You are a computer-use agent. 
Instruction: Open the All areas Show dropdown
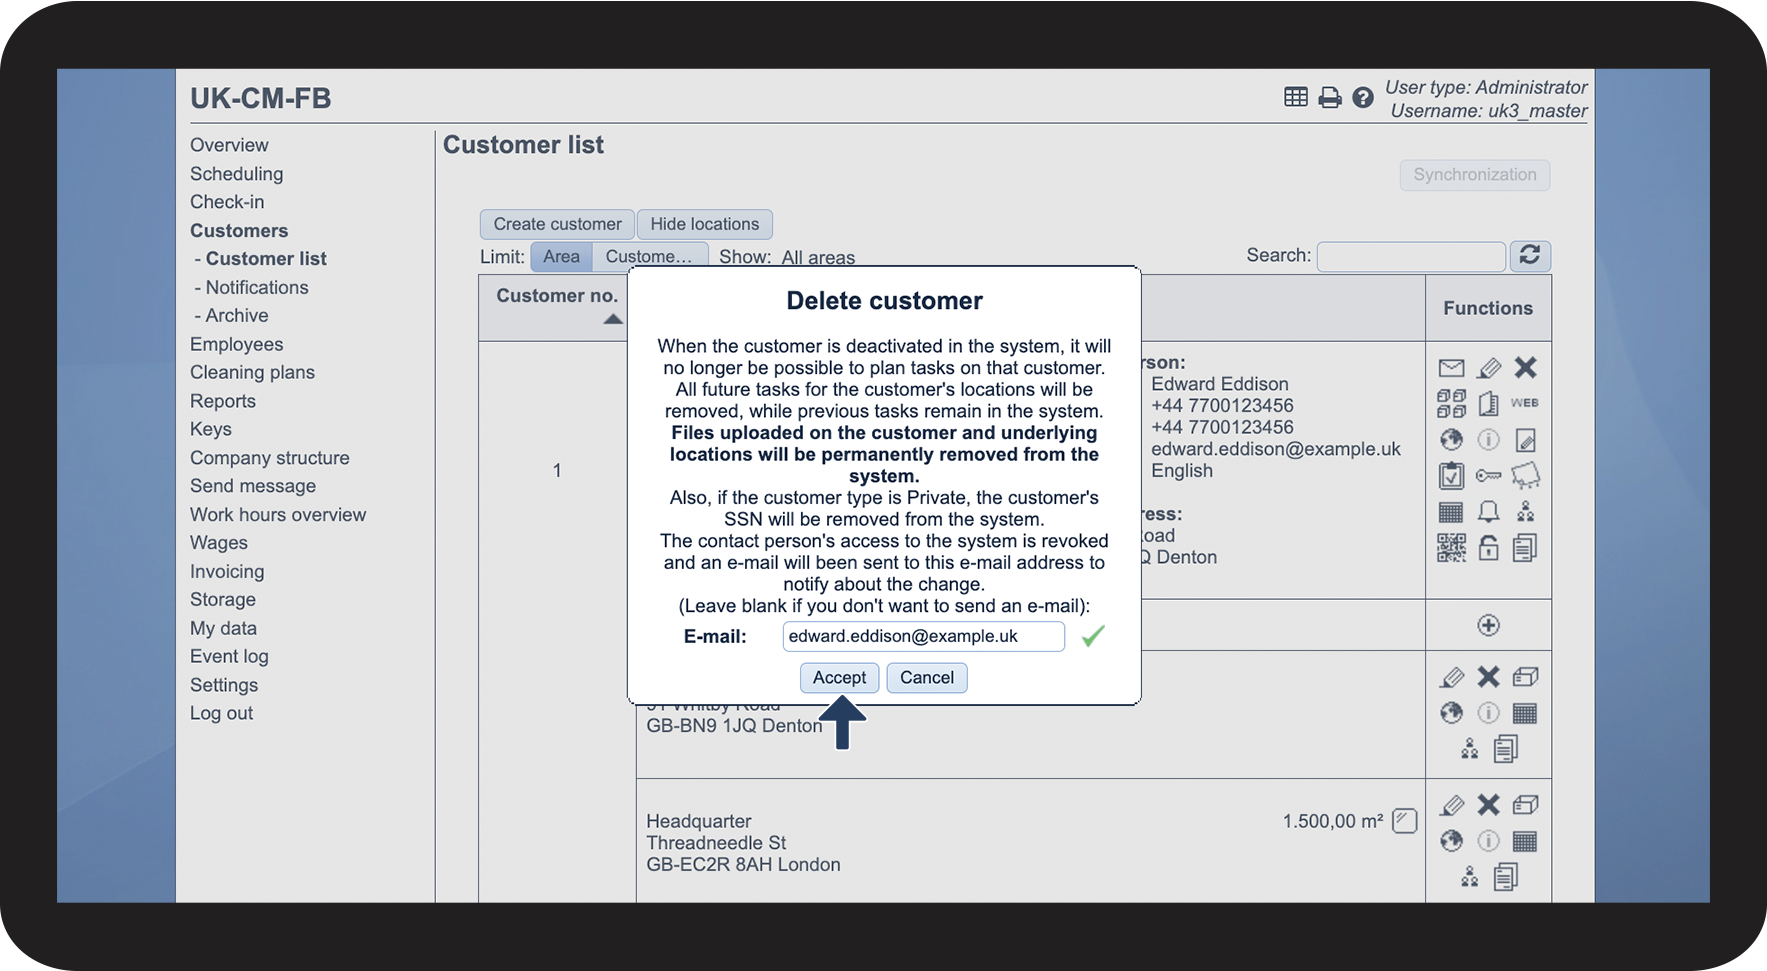[817, 258]
